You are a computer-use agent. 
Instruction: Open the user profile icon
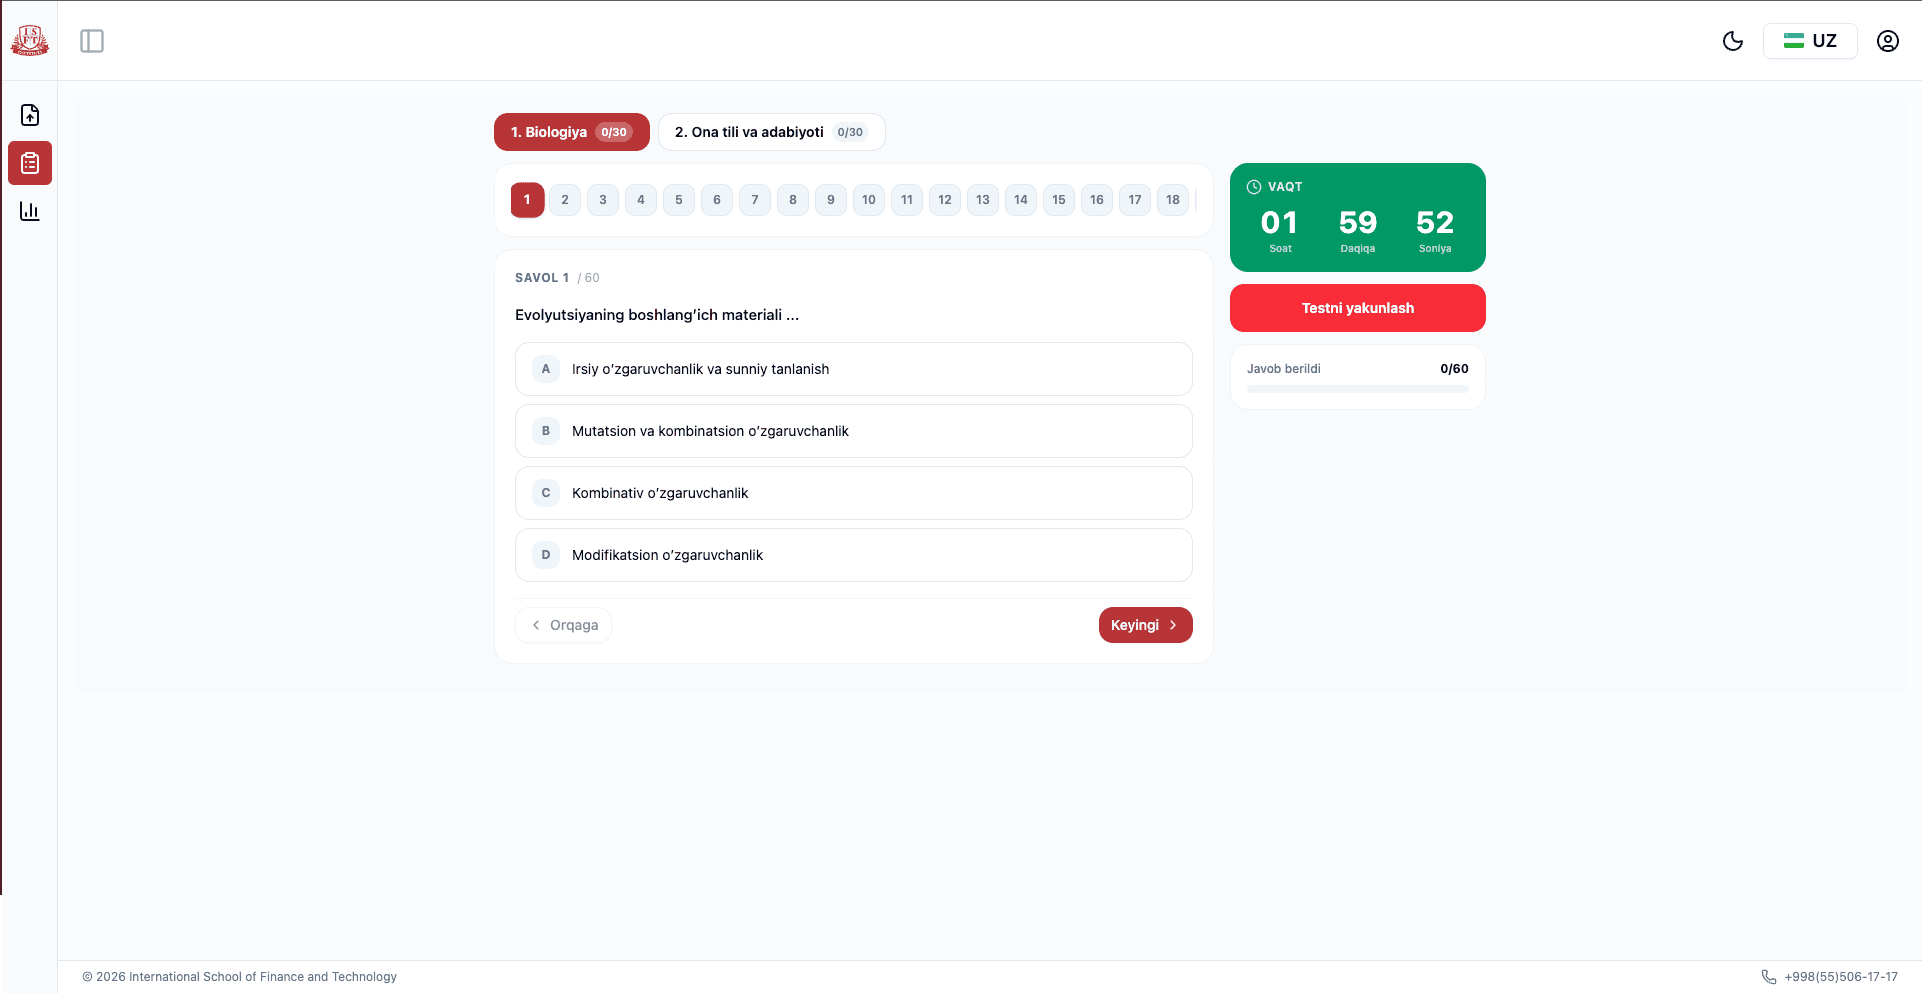[x=1888, y=41]
